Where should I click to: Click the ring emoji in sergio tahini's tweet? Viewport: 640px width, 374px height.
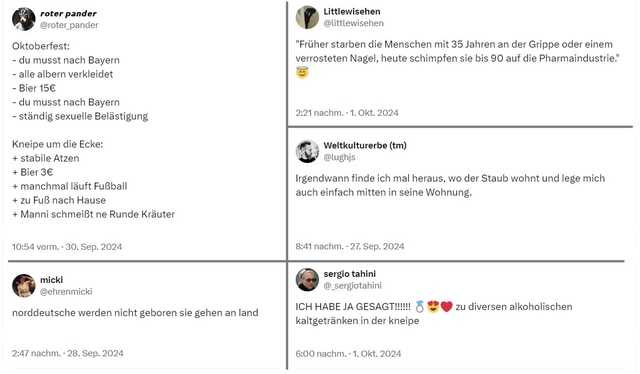tap(419, 307)
